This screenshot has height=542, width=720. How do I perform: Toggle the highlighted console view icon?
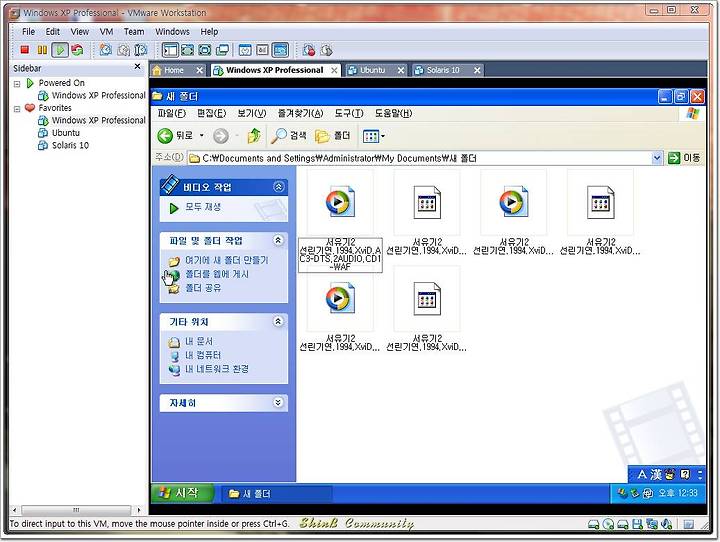[x=281, y=50]
